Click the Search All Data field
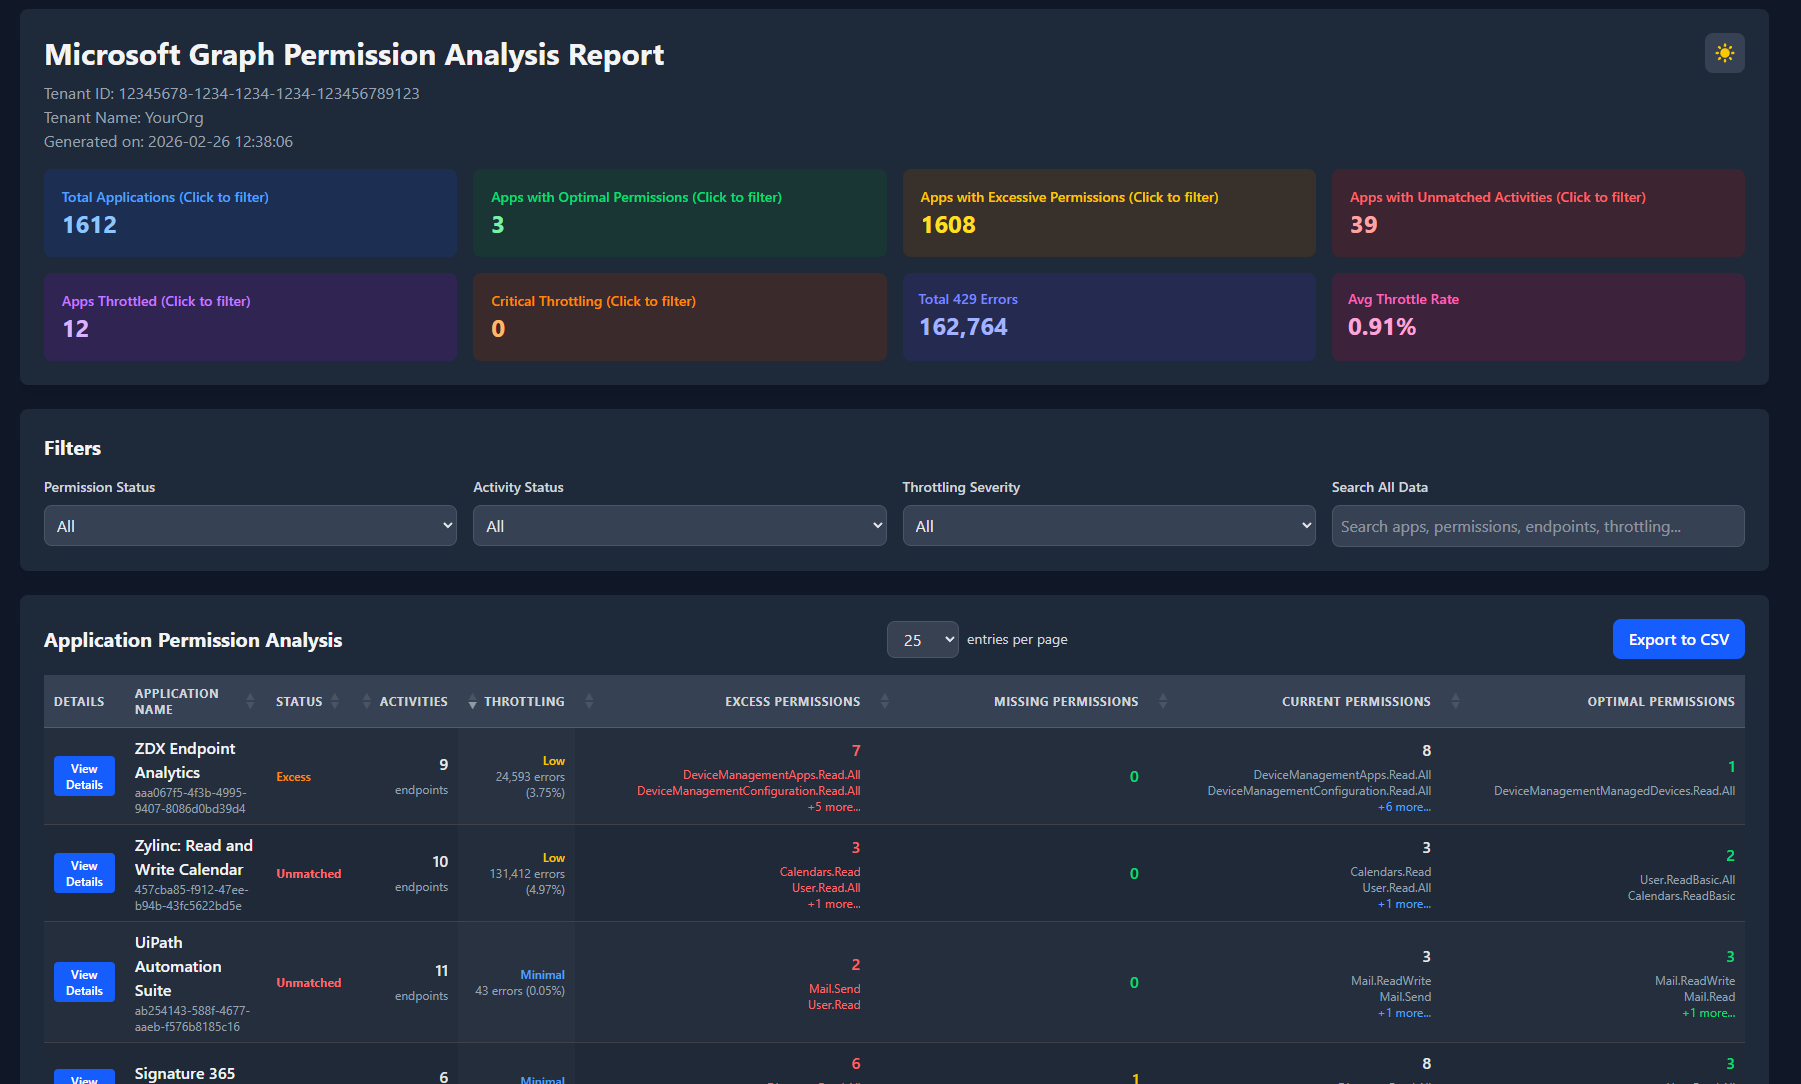The width and height of the screenshot is (1801, 1084). pos(1537,525)
